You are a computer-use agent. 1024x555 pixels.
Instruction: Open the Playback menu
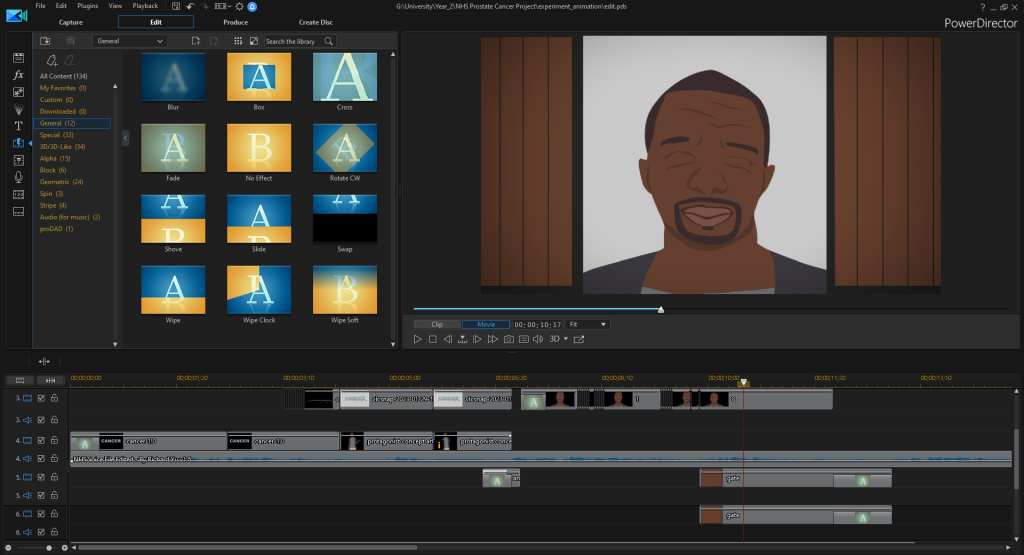point(145,6)
